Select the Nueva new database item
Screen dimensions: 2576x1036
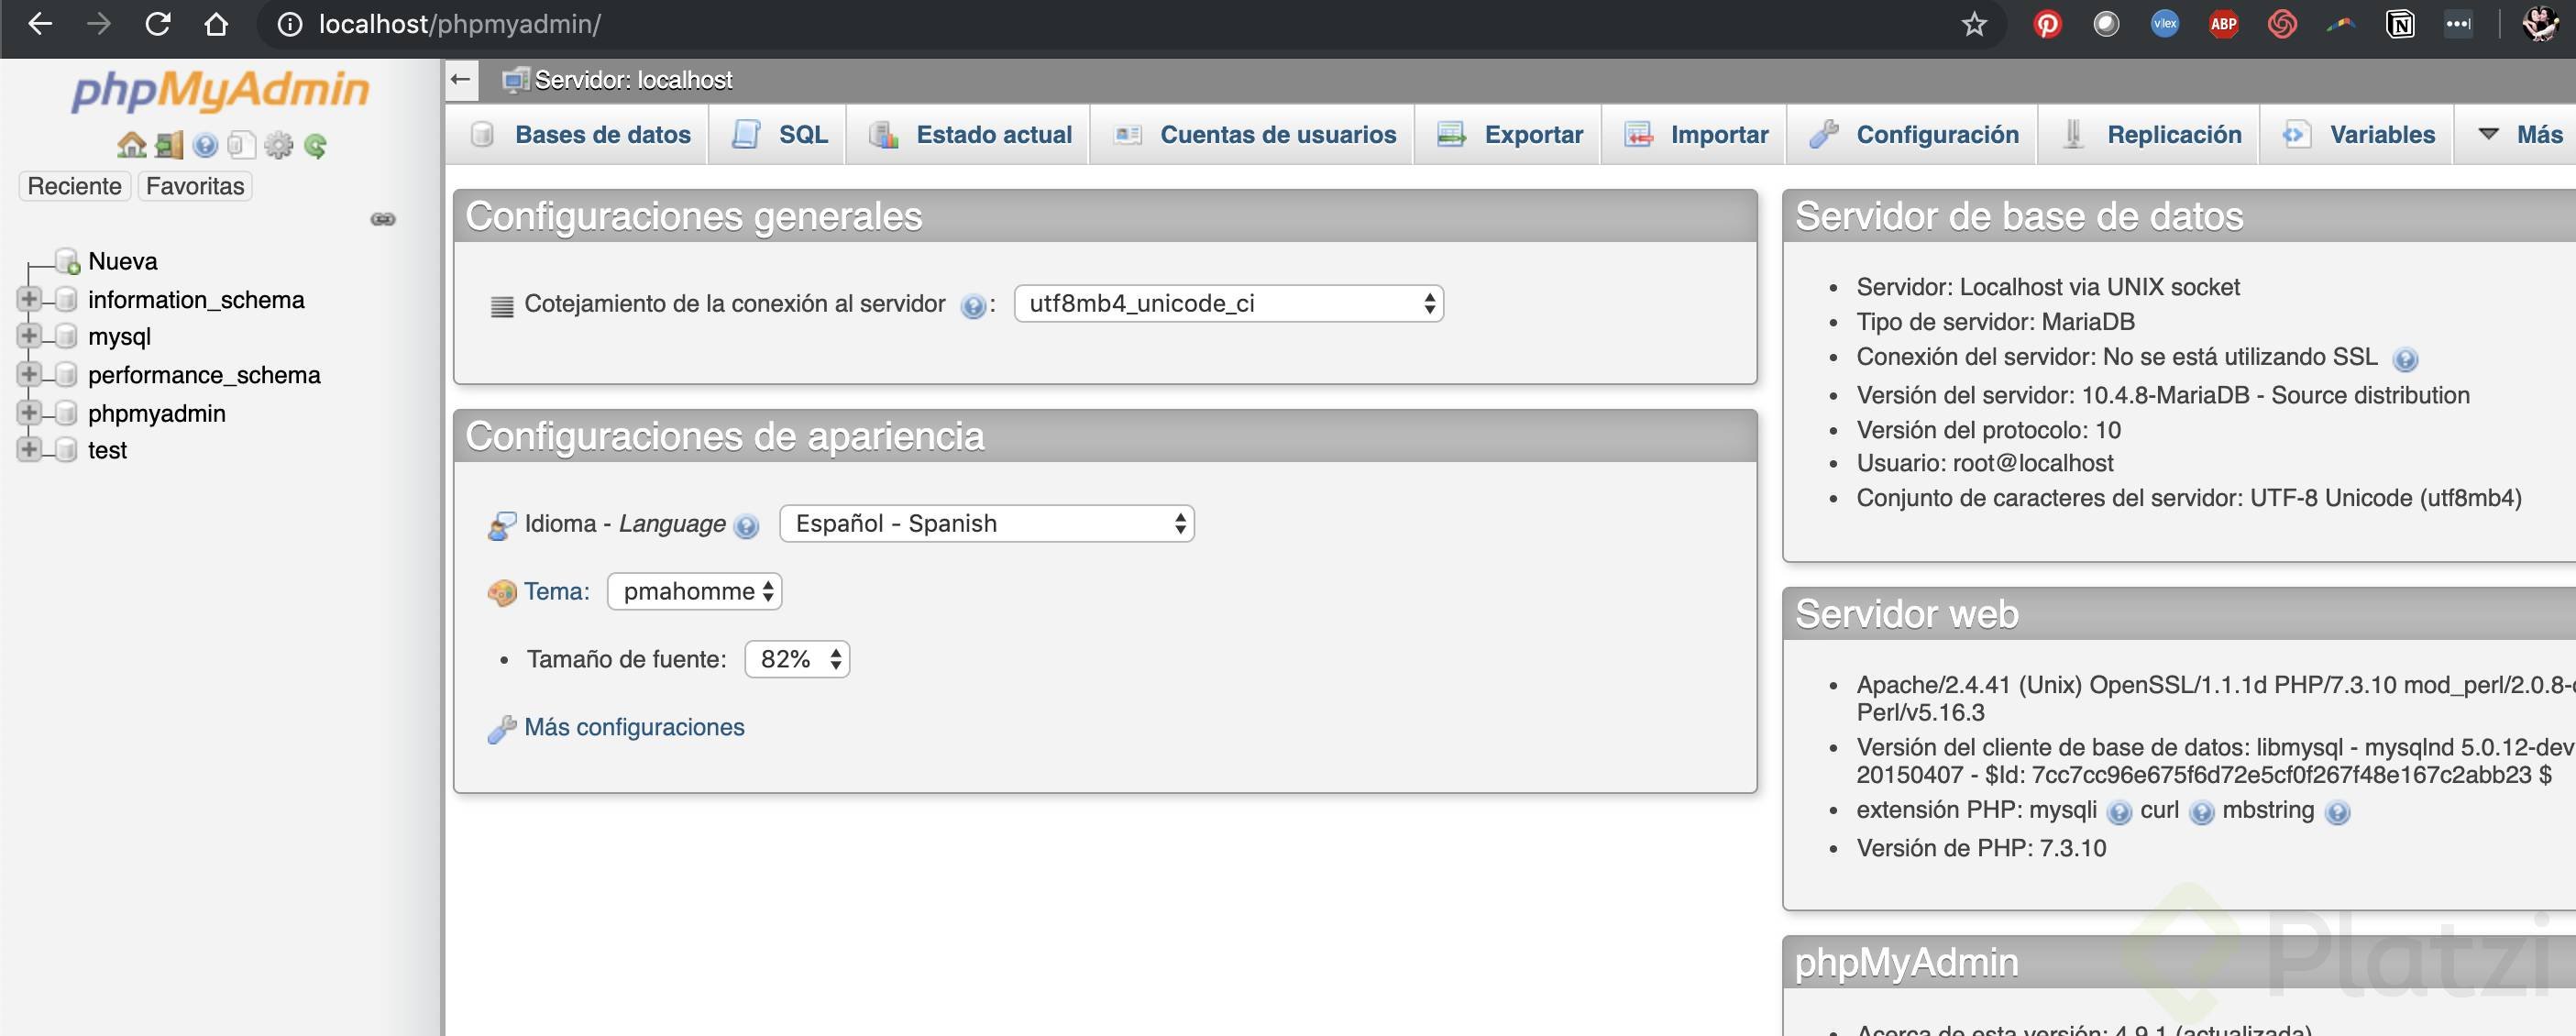tap(122, 262)
